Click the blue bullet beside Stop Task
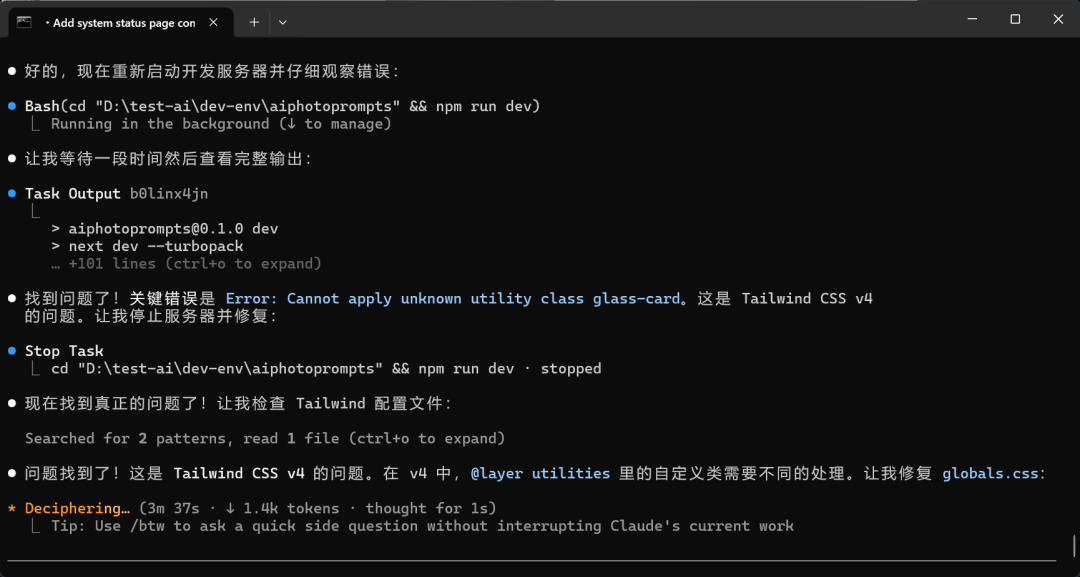 coord(12,351)
